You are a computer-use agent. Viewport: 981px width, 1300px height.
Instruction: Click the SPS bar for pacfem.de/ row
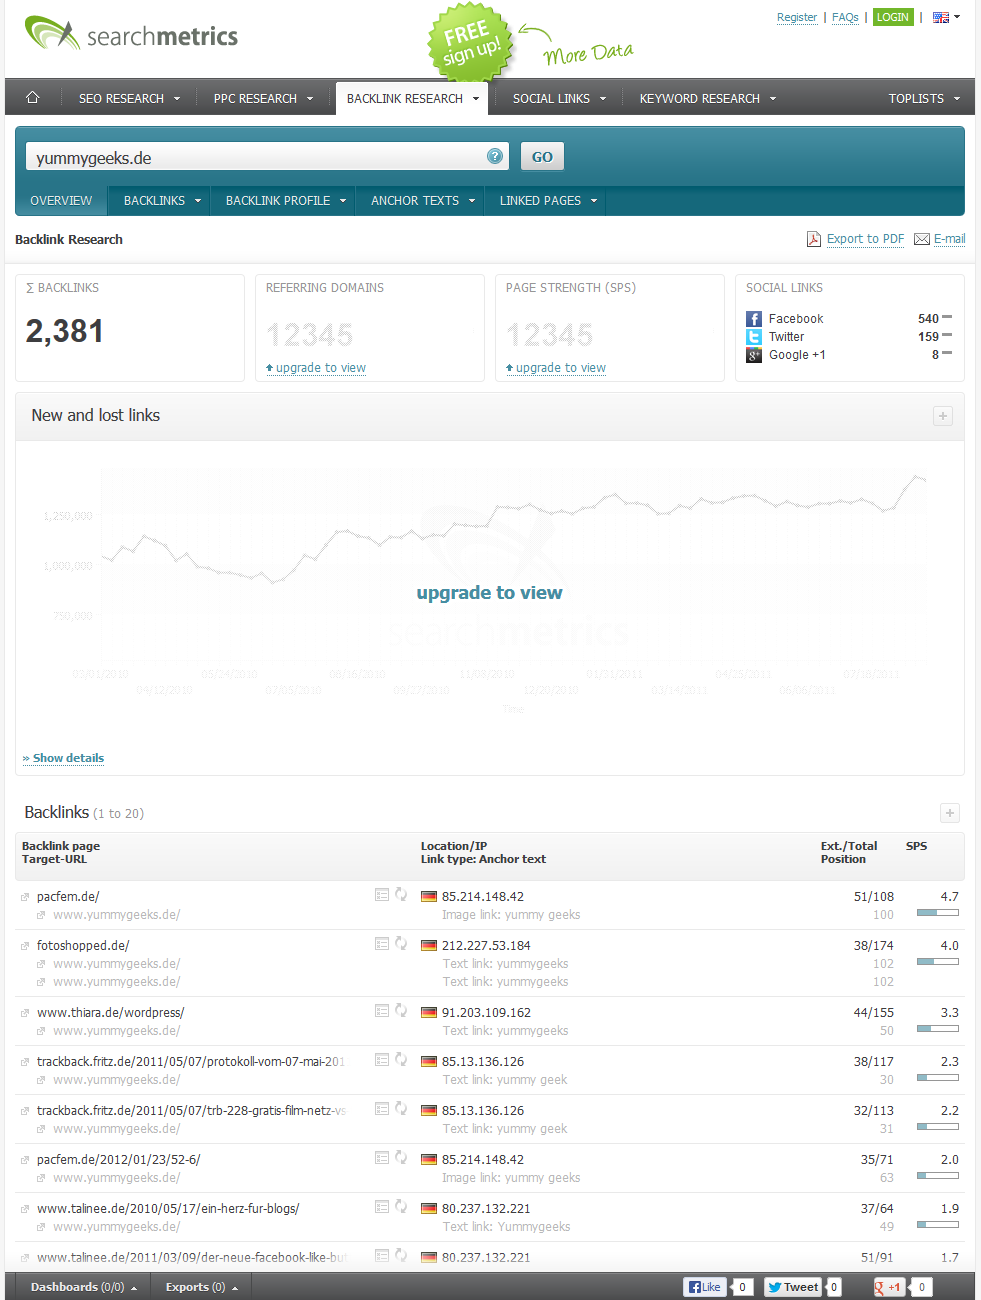tap(938, 913)
